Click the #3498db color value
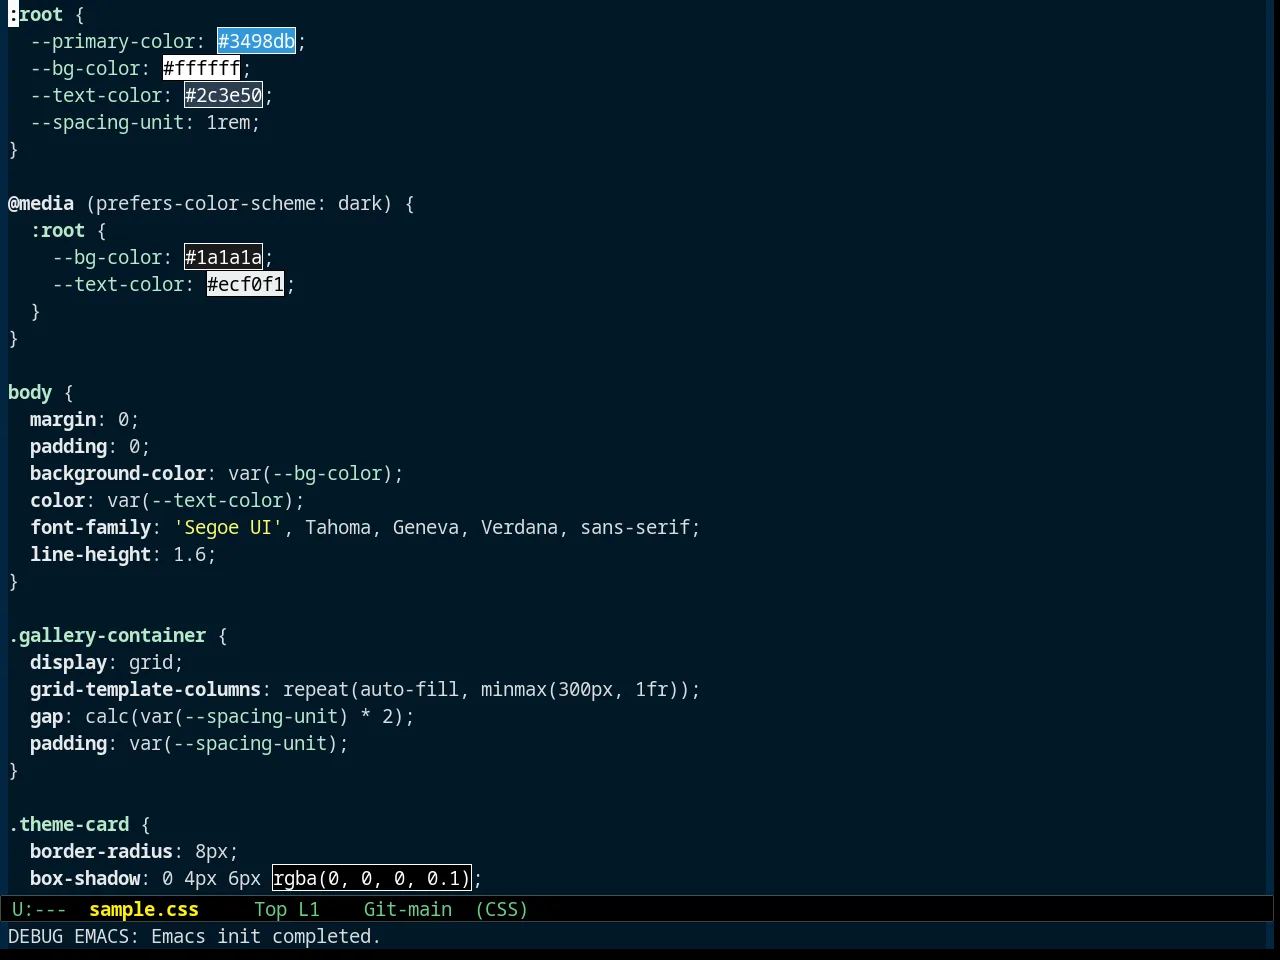Viewport: 1280px width, 960px height. tap(256, 41)
